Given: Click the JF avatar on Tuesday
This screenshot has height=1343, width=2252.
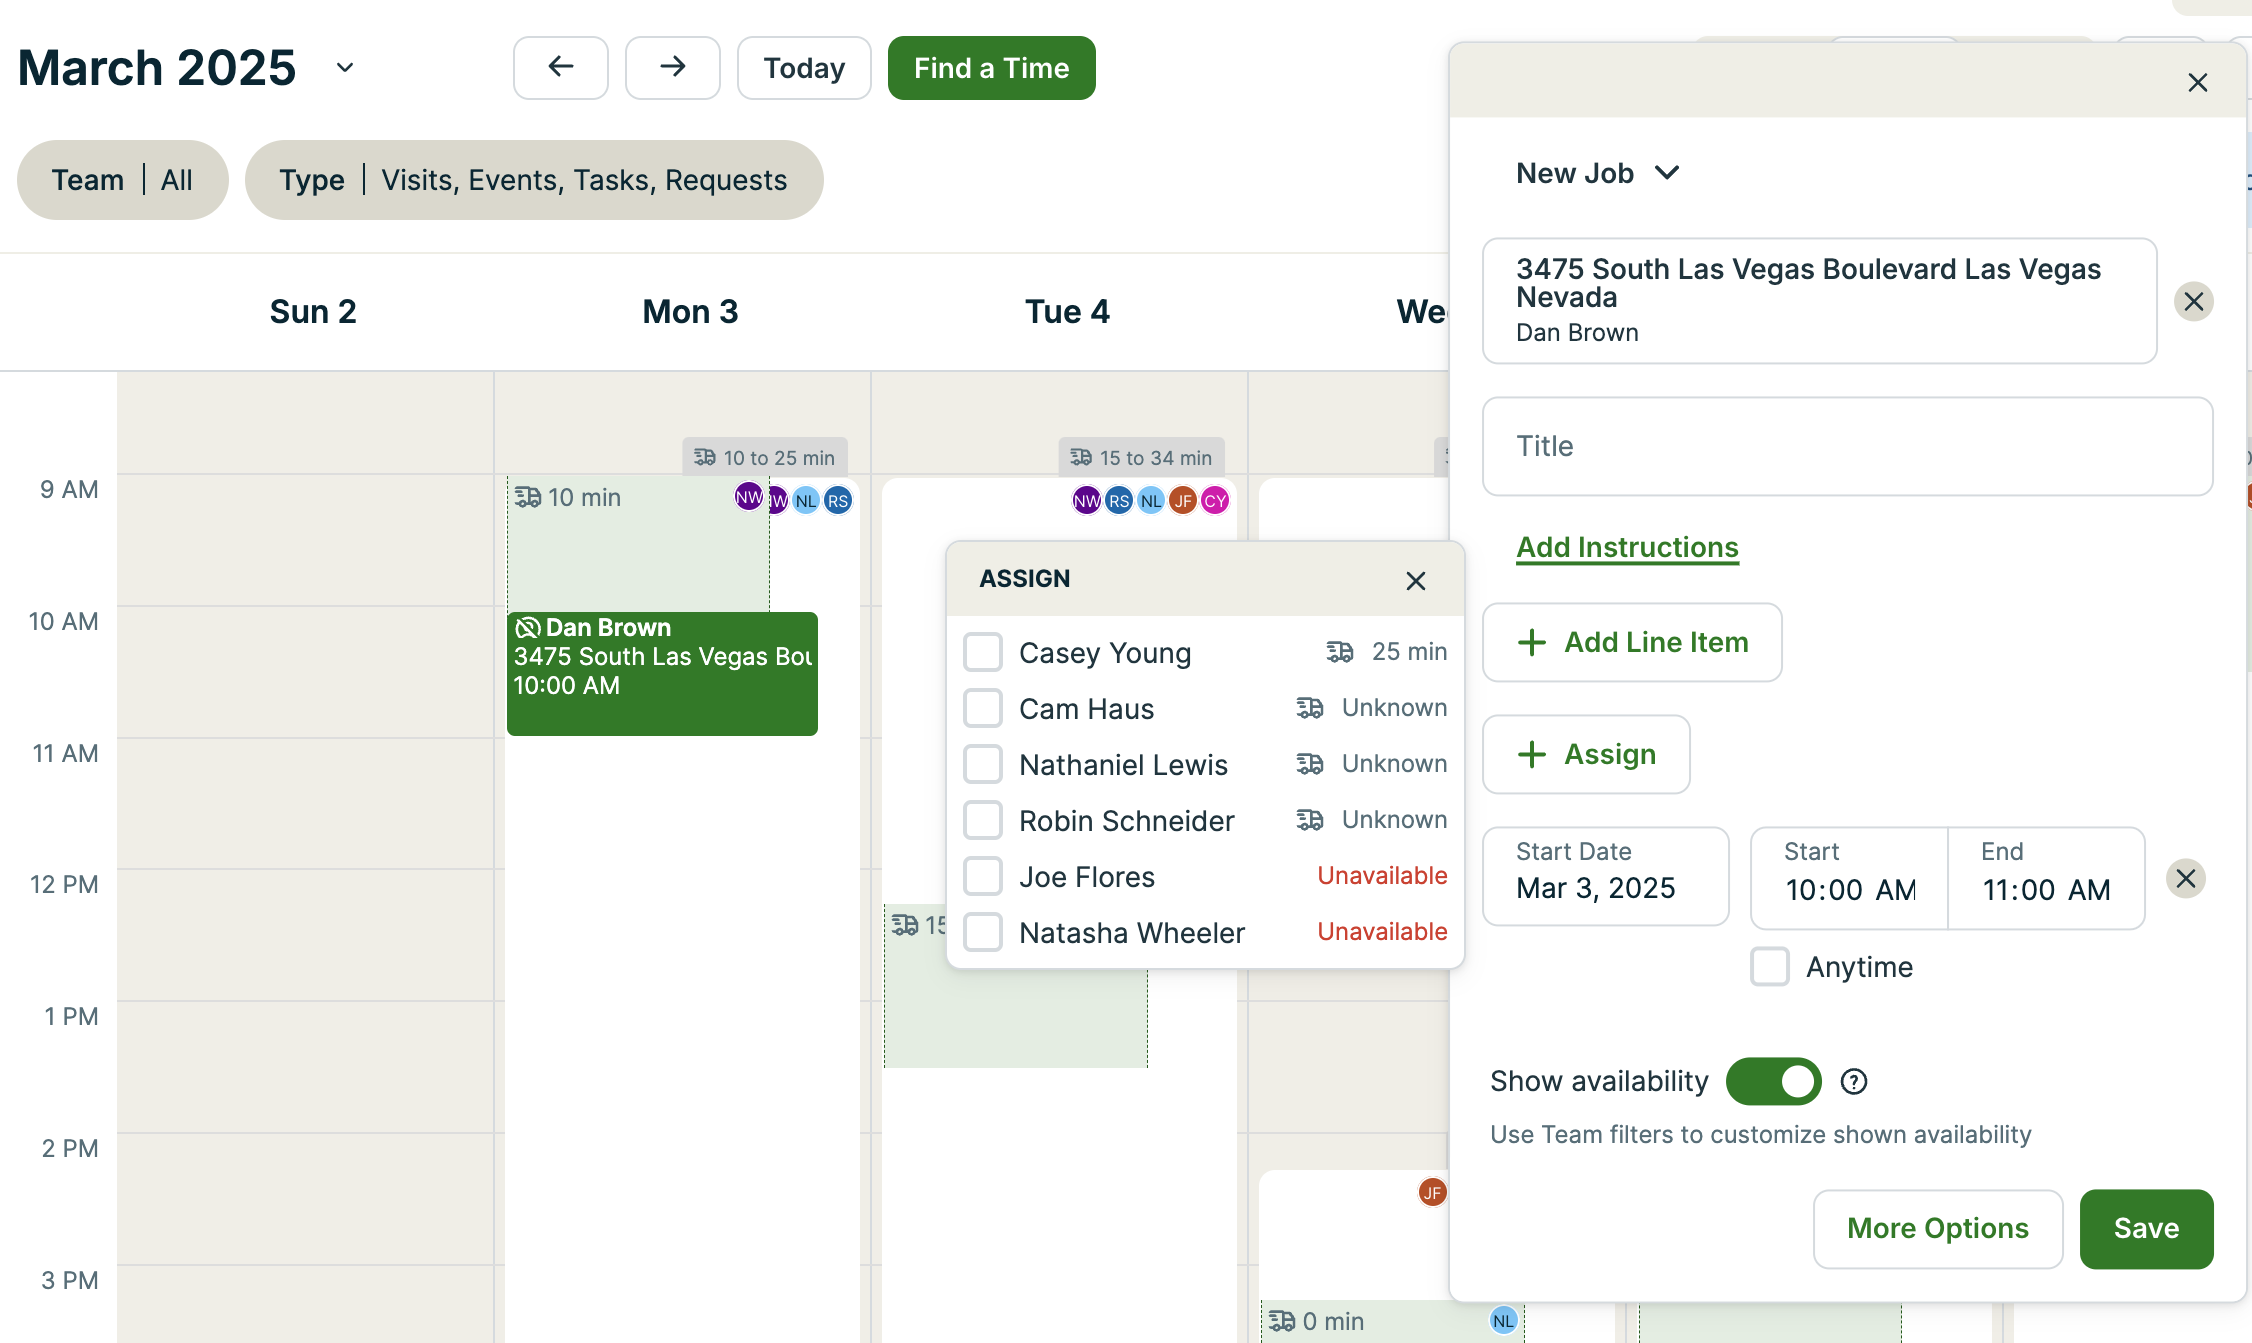Looking at the screenshot, I should tap(1183, 501).
